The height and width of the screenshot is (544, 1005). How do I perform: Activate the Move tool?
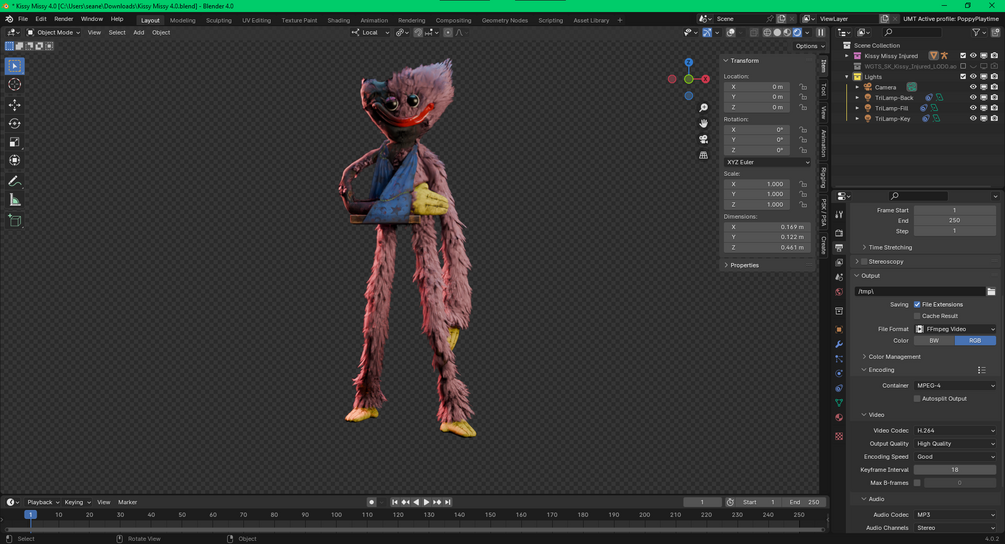(15, 104)
